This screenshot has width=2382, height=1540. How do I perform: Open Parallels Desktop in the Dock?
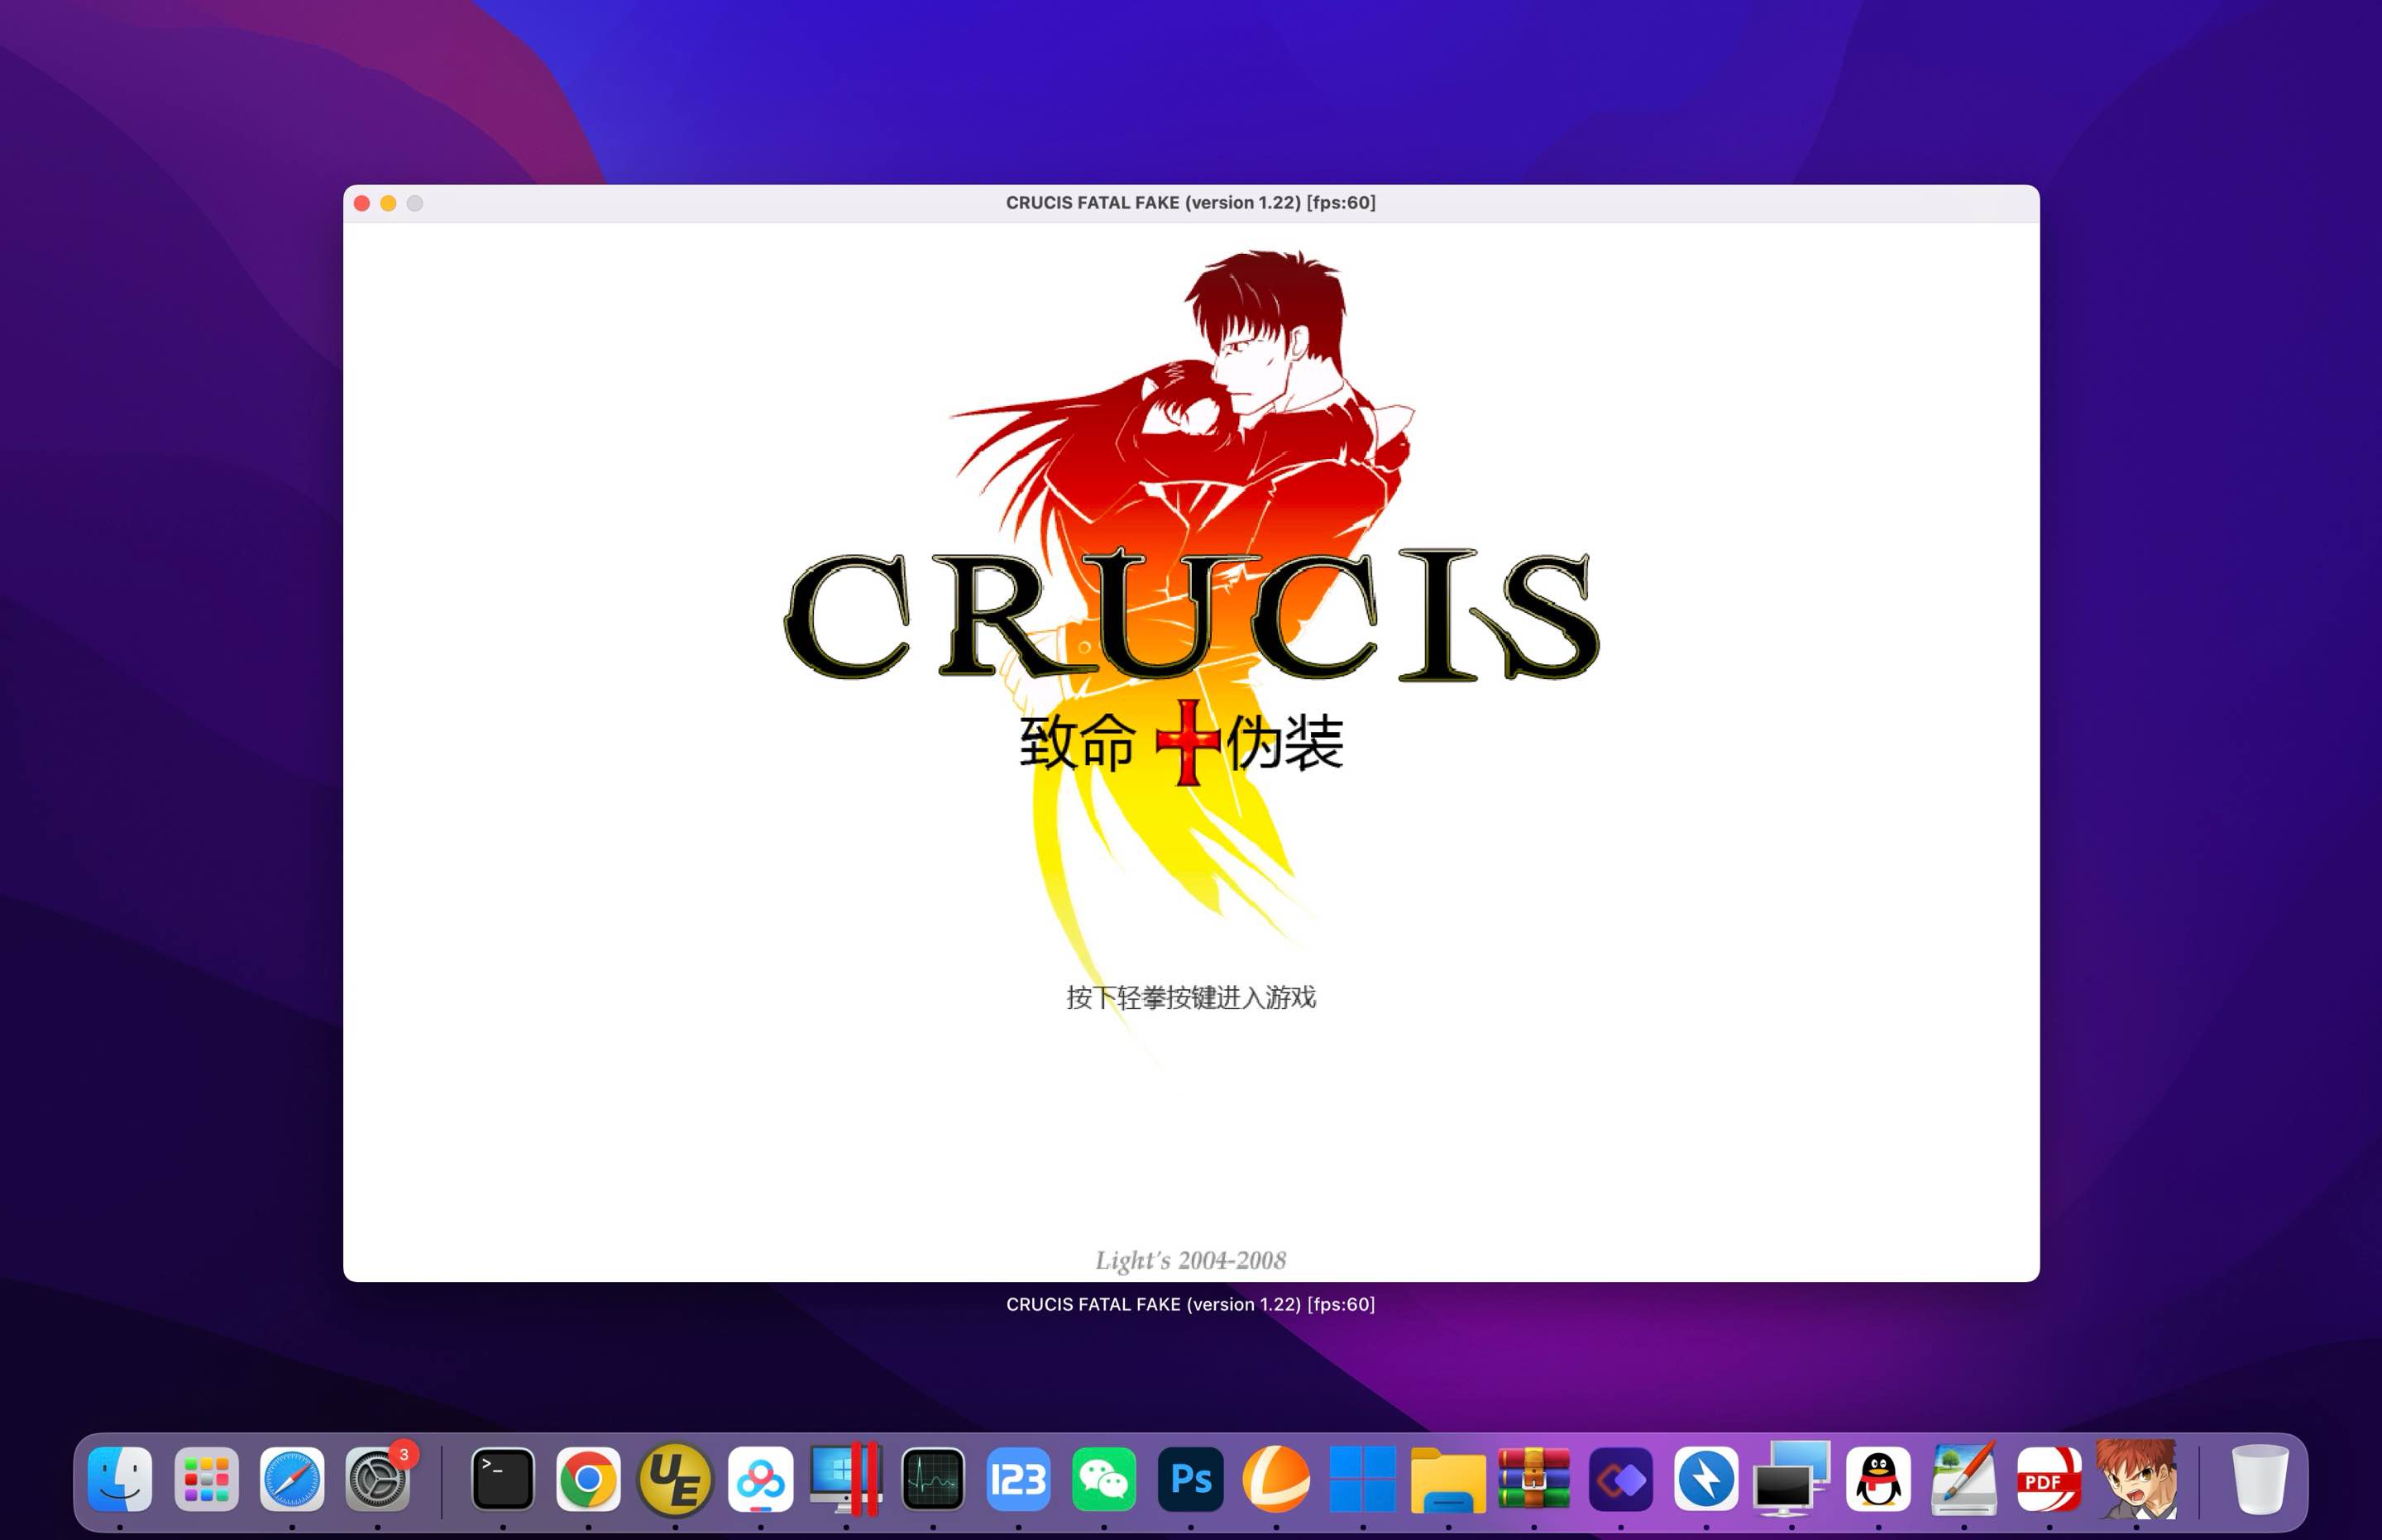[x=846, y=1479]
